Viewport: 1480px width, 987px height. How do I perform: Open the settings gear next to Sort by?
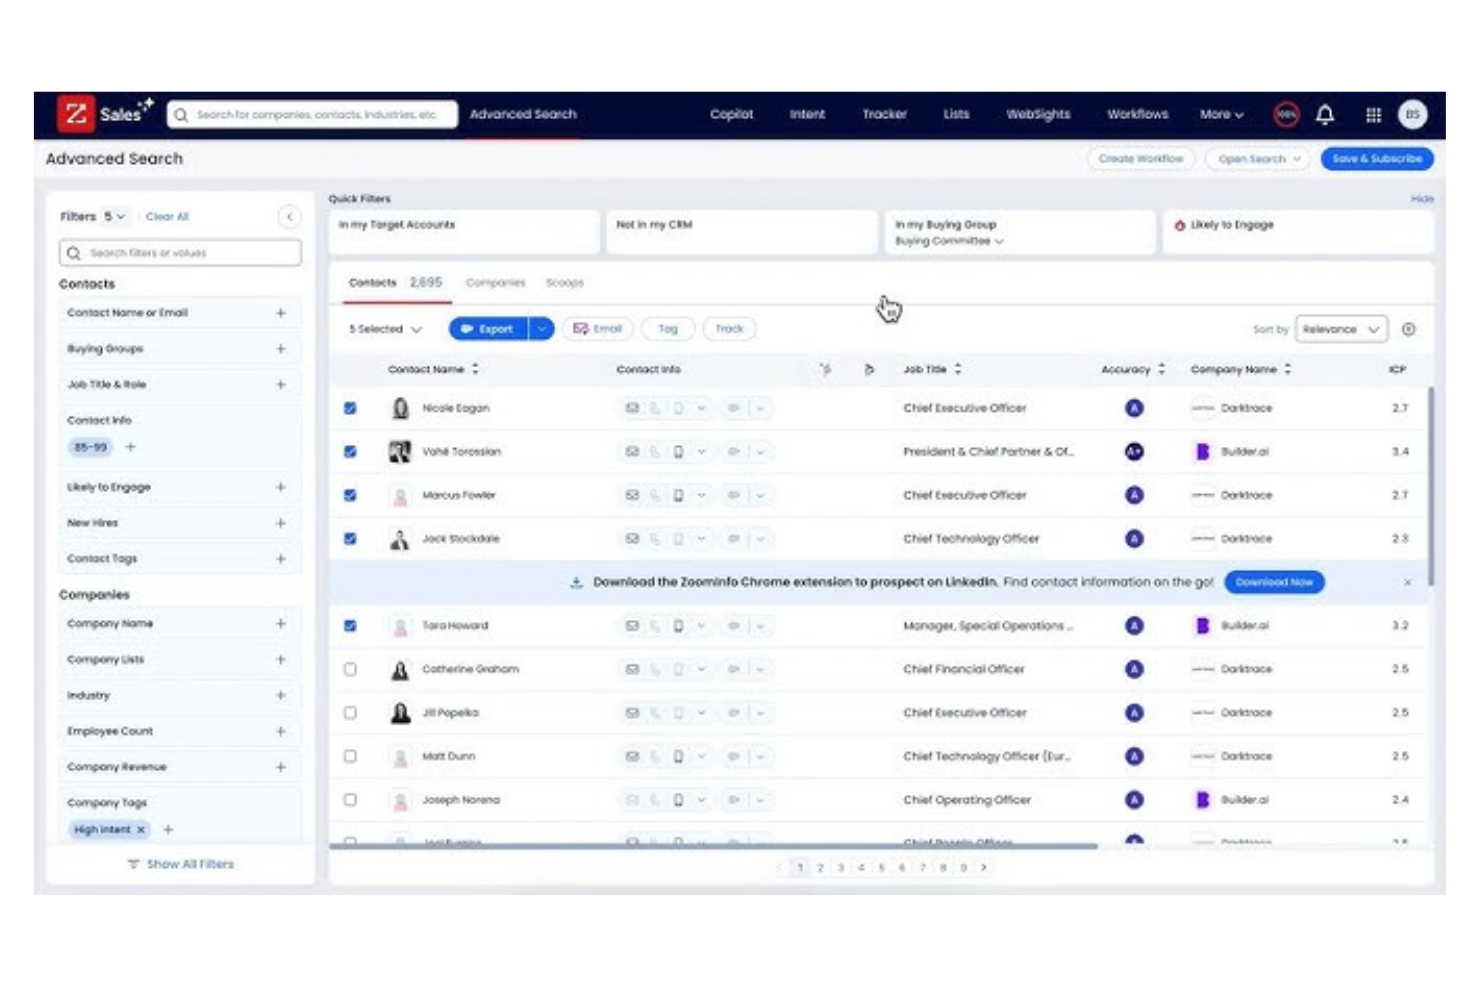(1410, 329)
